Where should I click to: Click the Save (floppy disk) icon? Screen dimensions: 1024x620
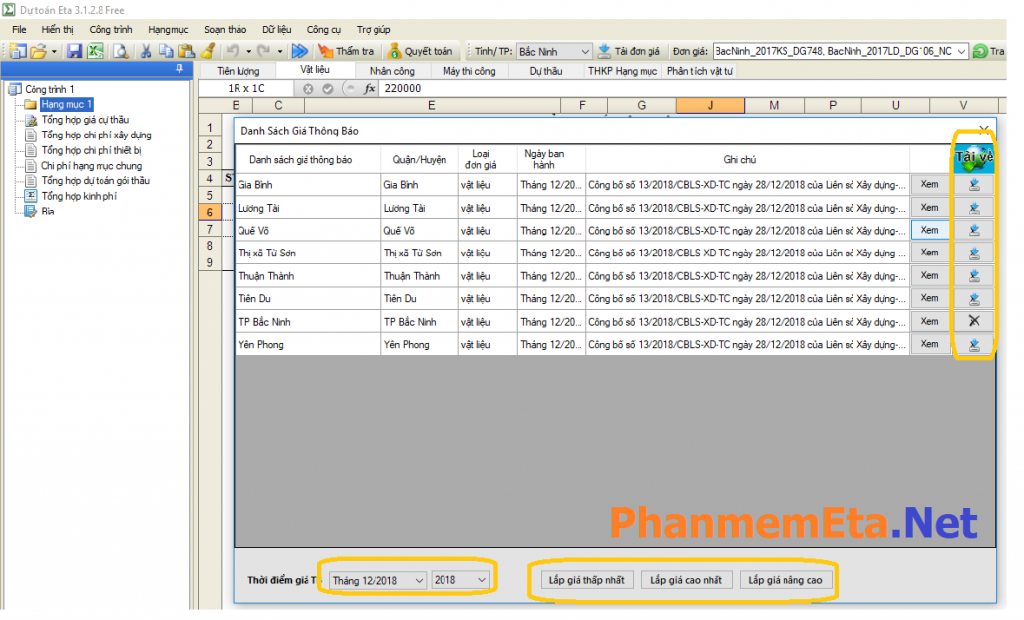[75, 51]
